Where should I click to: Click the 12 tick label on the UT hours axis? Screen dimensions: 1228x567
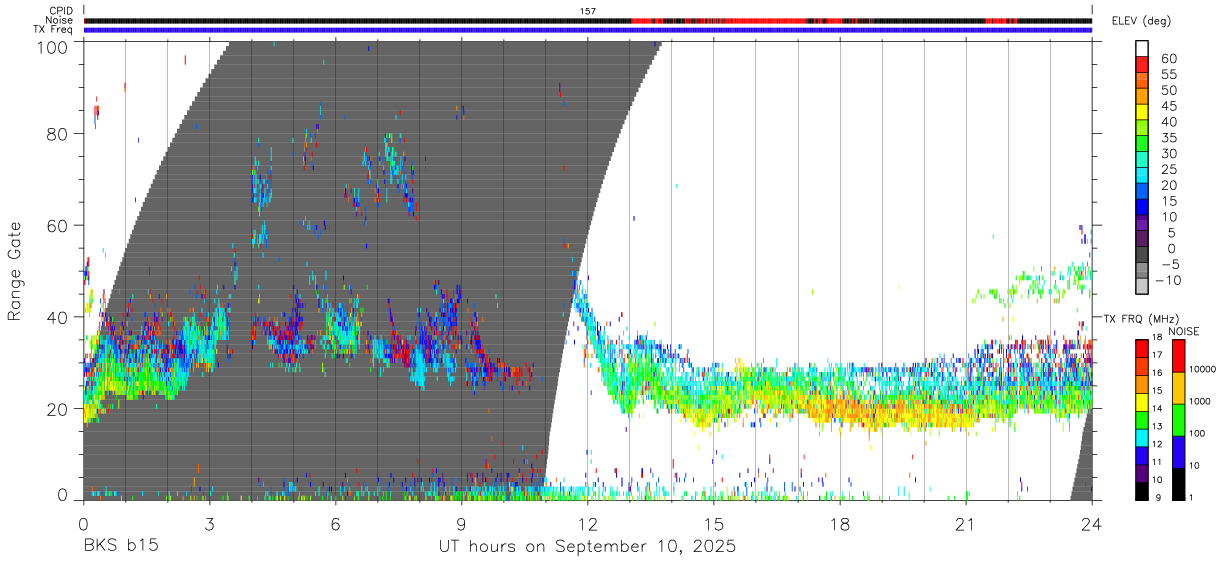(588, 523)
